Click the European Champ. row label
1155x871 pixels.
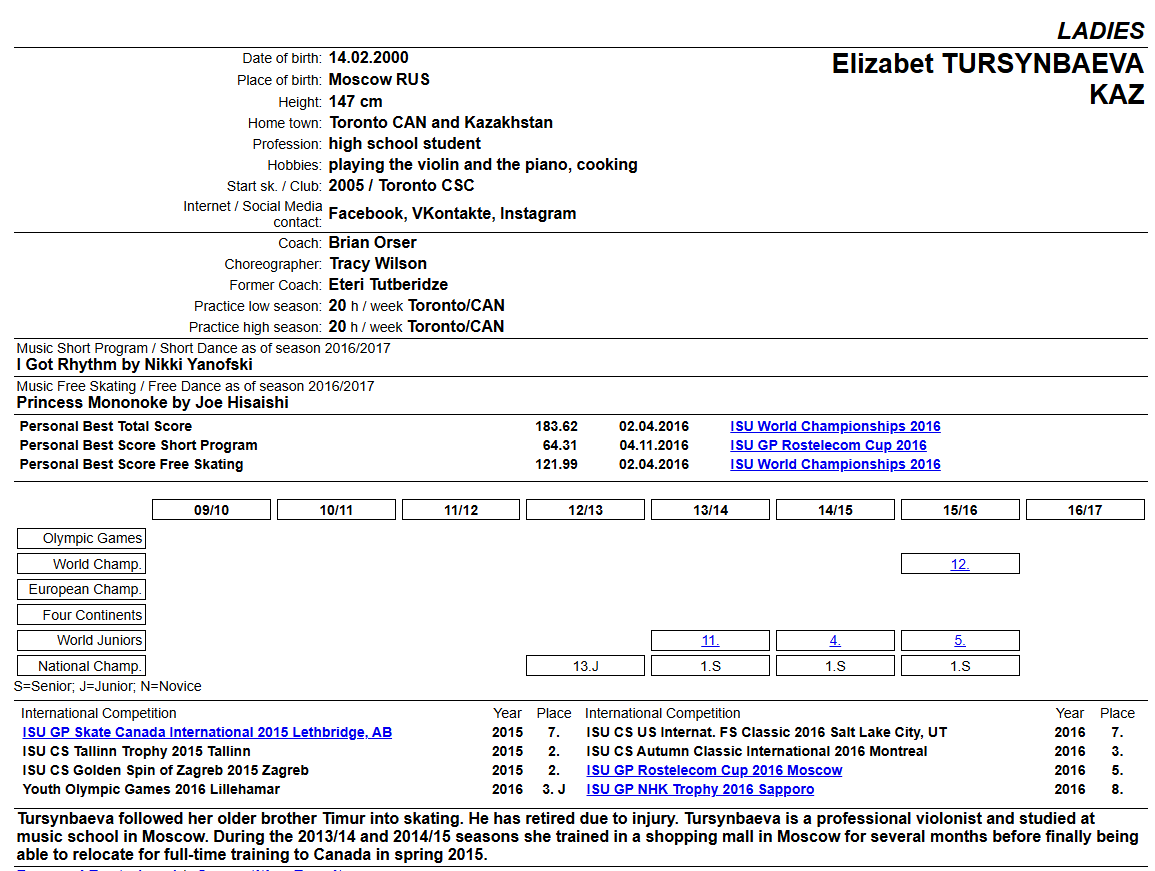coord(81,590)
